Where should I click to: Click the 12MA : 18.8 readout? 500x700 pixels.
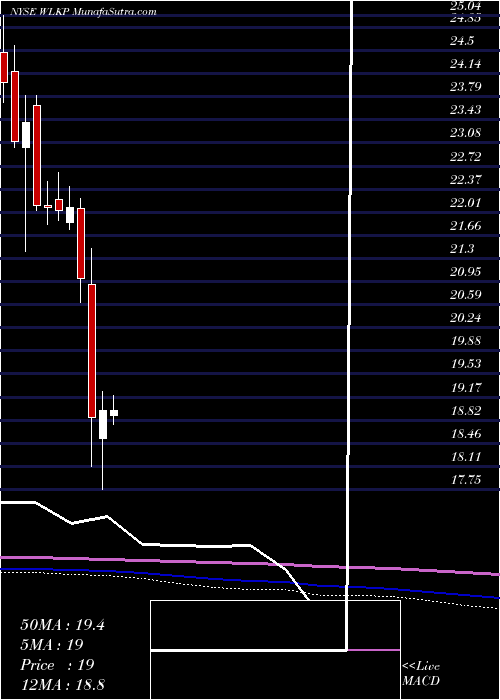[x=62, y=684]
